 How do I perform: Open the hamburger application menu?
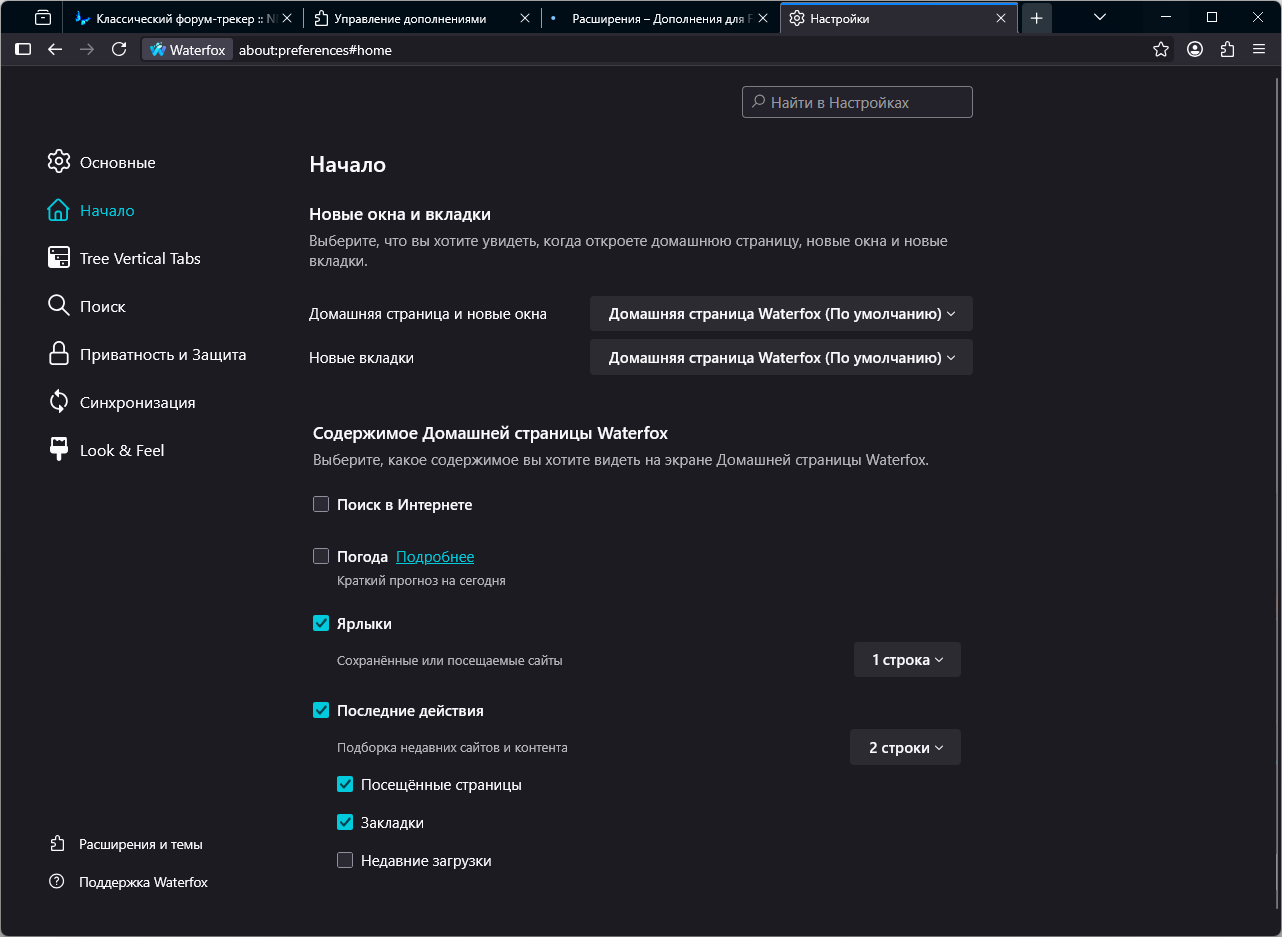(1259, 49)
